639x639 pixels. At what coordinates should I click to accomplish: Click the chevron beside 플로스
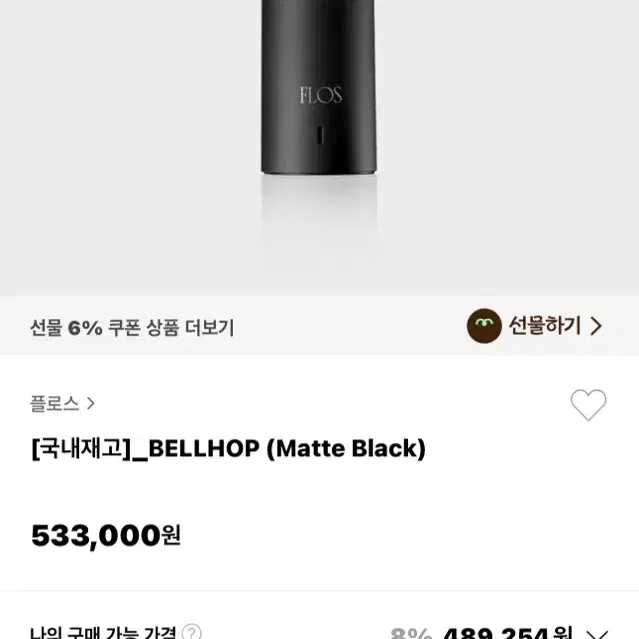[90, 403]
